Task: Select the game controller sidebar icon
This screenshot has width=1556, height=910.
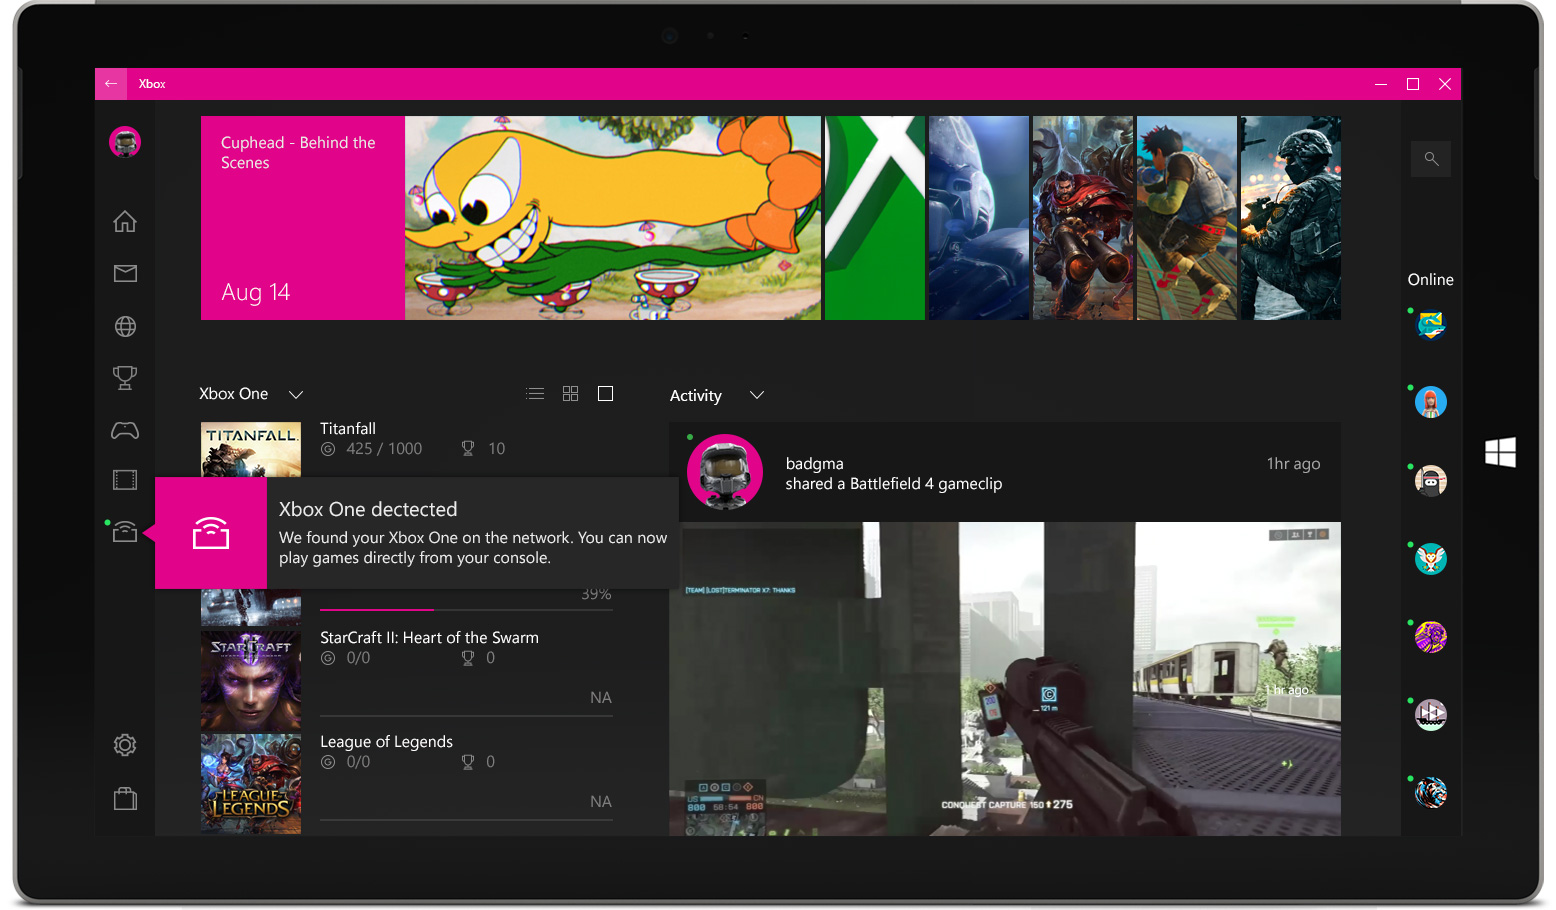Action: pyautogui.click(x=124, y=430)
